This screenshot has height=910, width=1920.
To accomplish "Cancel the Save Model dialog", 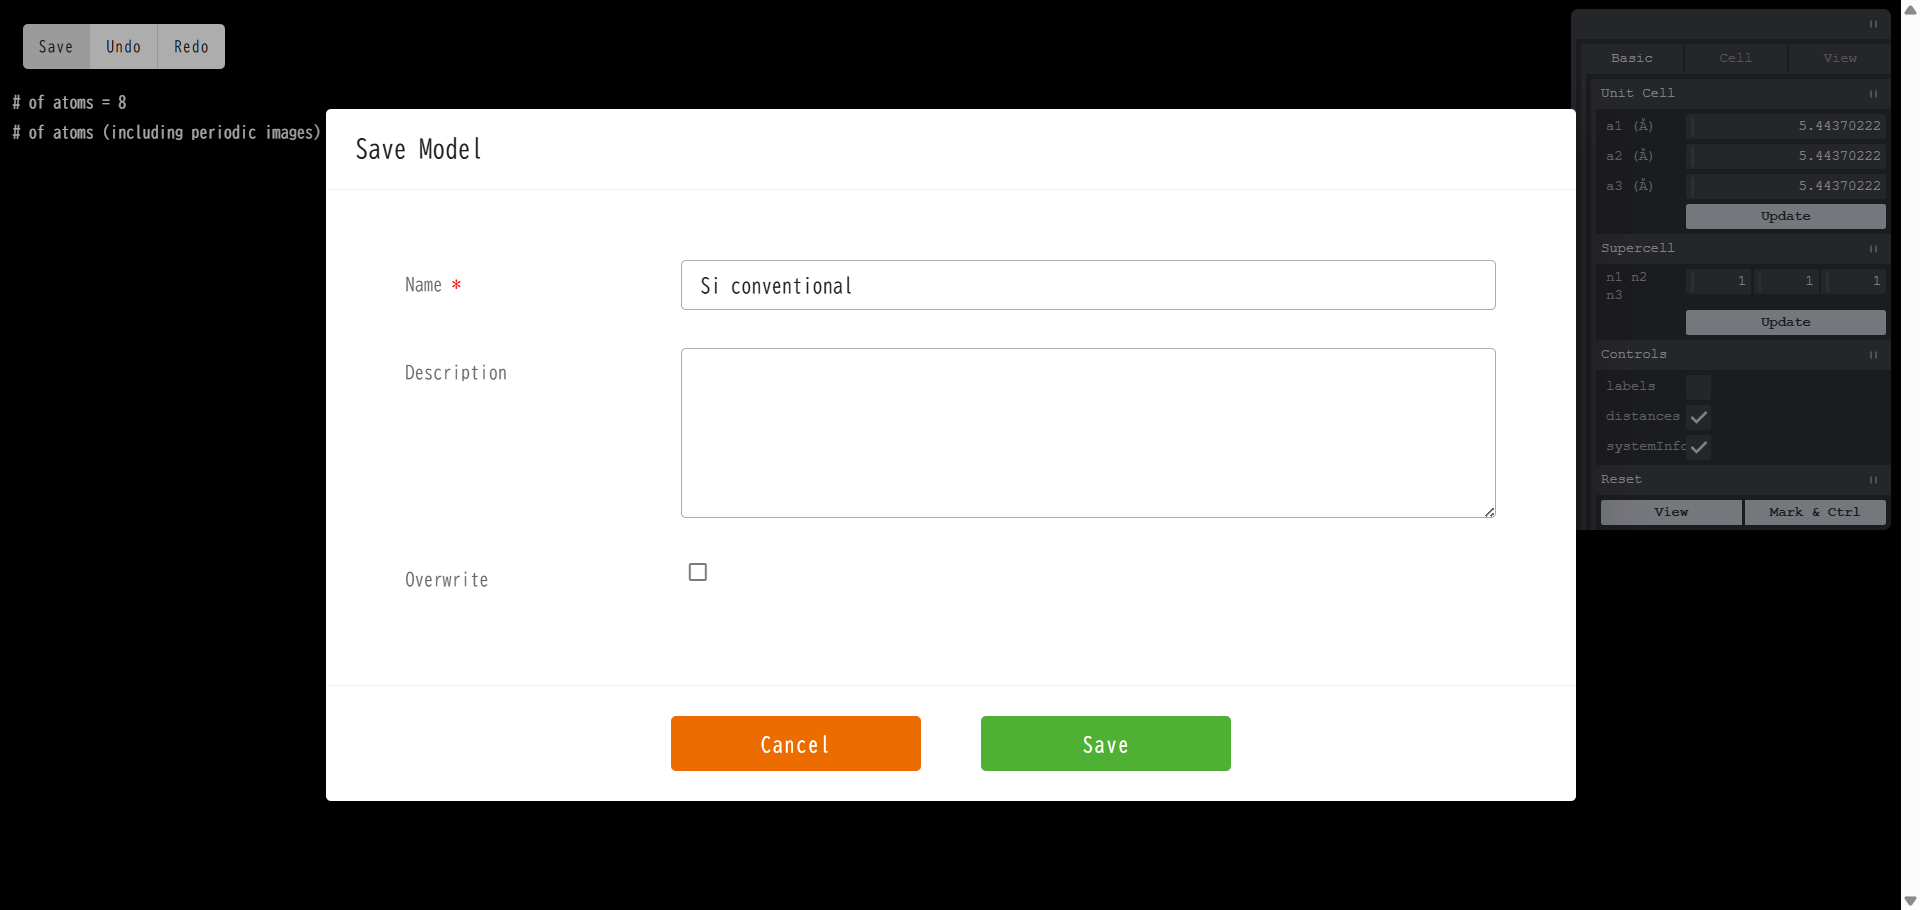I will click(x=795, y=743).
